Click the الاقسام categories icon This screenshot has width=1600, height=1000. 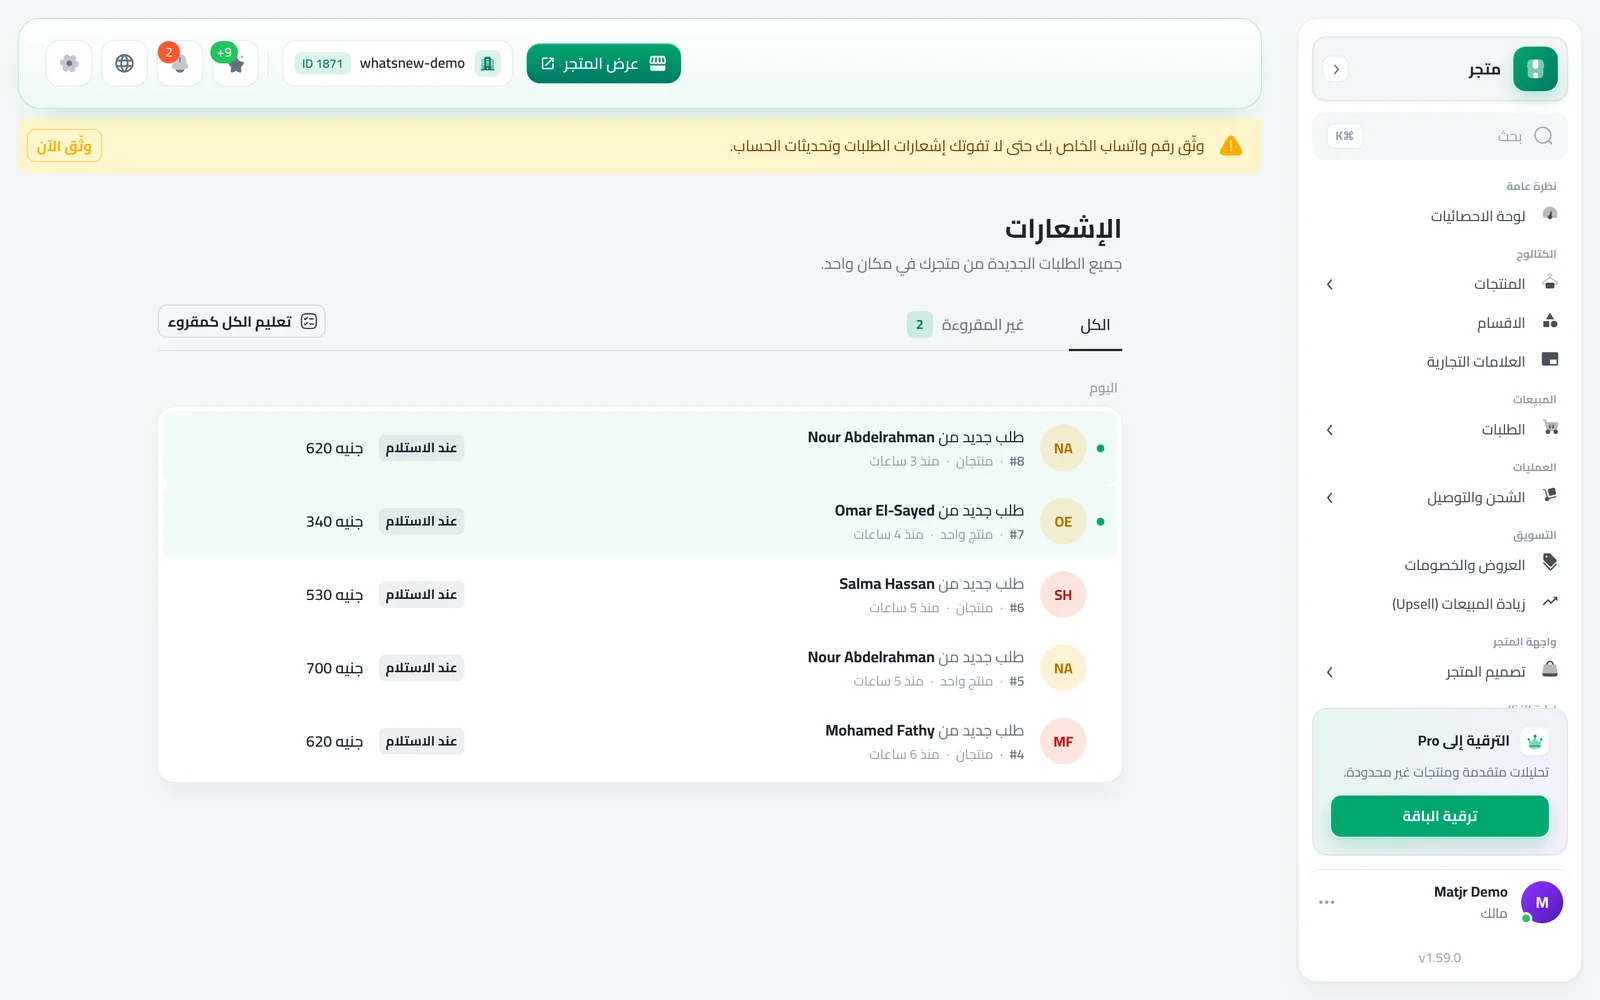(x=1550, y=321)
